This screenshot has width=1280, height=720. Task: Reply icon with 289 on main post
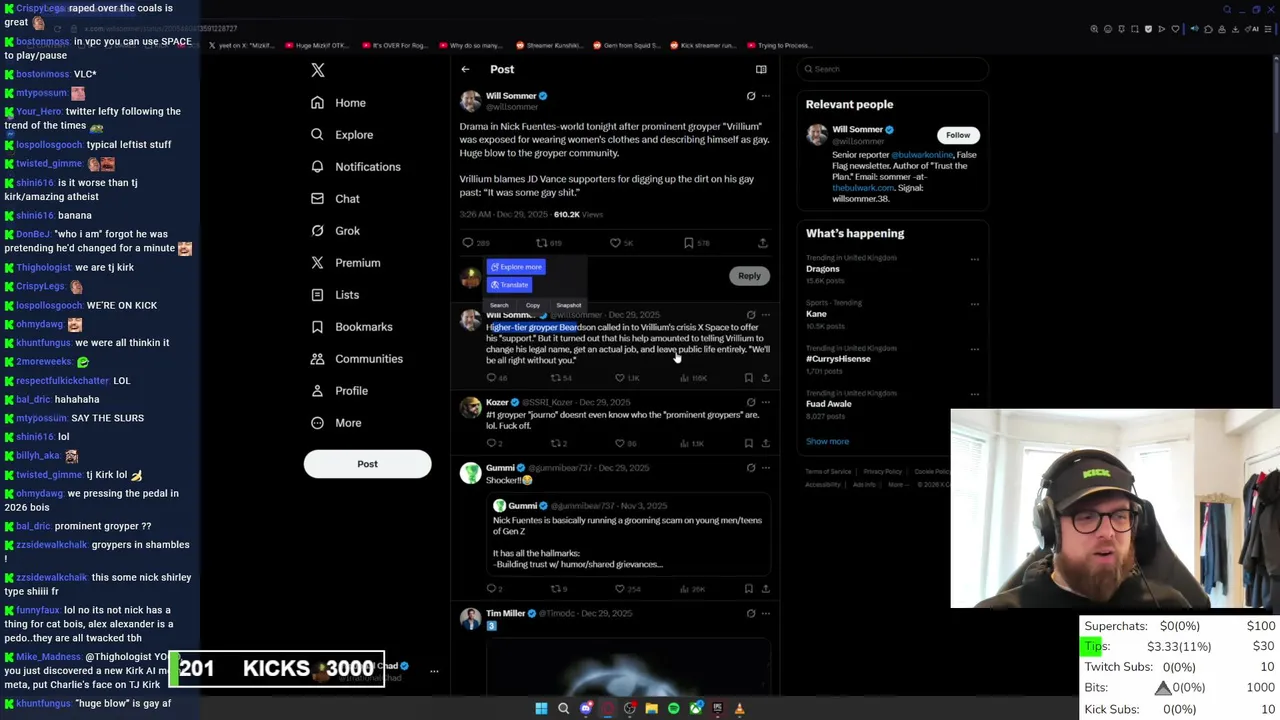click(467, 242)
